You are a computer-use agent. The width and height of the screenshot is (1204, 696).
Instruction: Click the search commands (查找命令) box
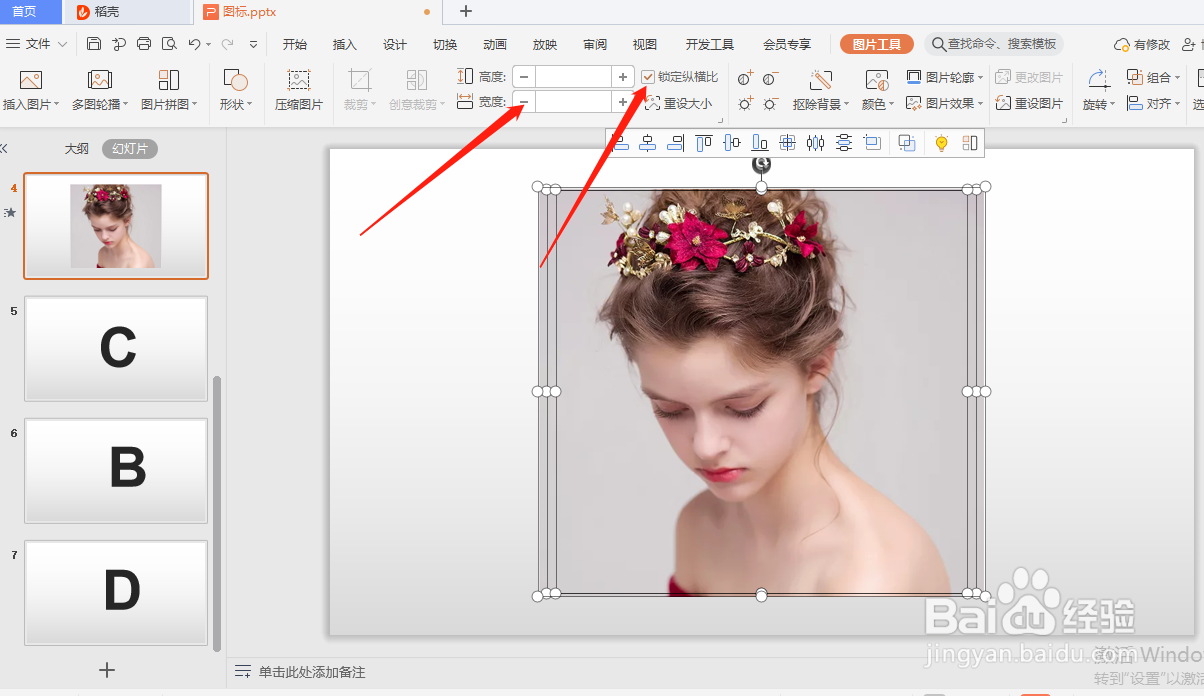(994, 44)
